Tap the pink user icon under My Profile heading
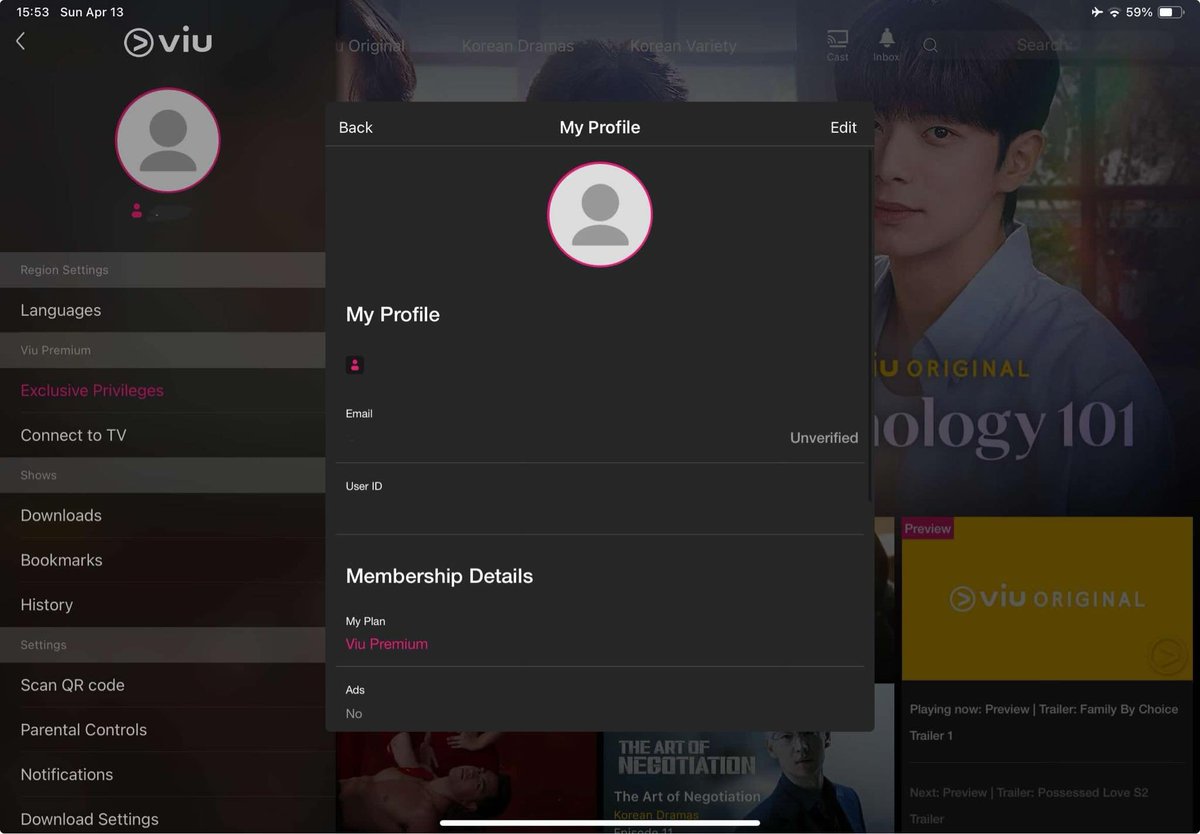Viewport: 1200px width, 834px height. click(x=355, y=365)
